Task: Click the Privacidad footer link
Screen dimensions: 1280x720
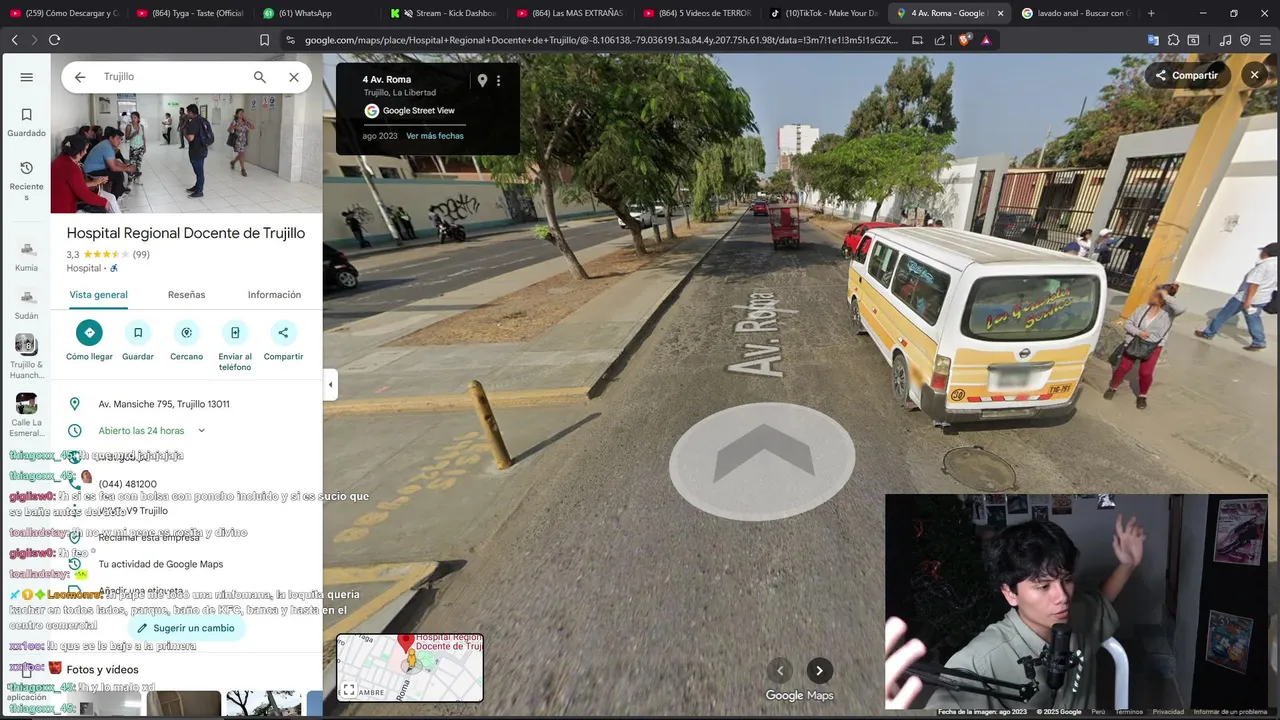Action: pos(1168,712)
